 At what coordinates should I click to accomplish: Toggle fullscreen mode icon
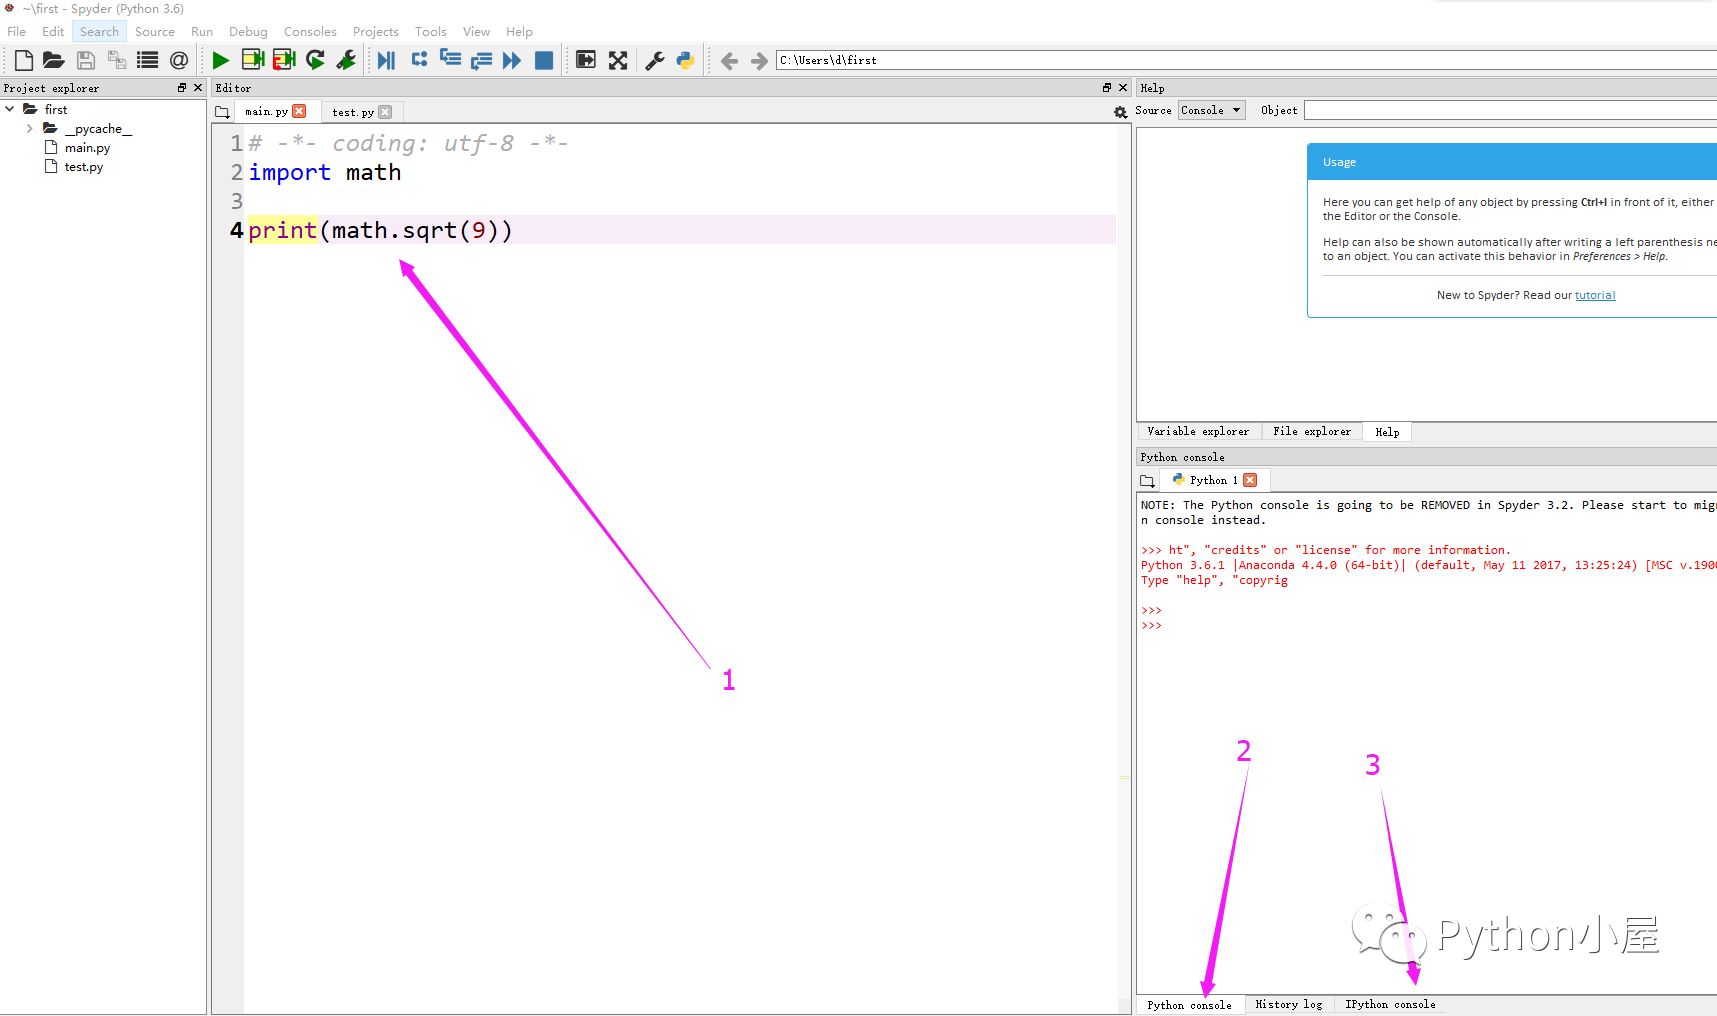(x=618, y=60)
